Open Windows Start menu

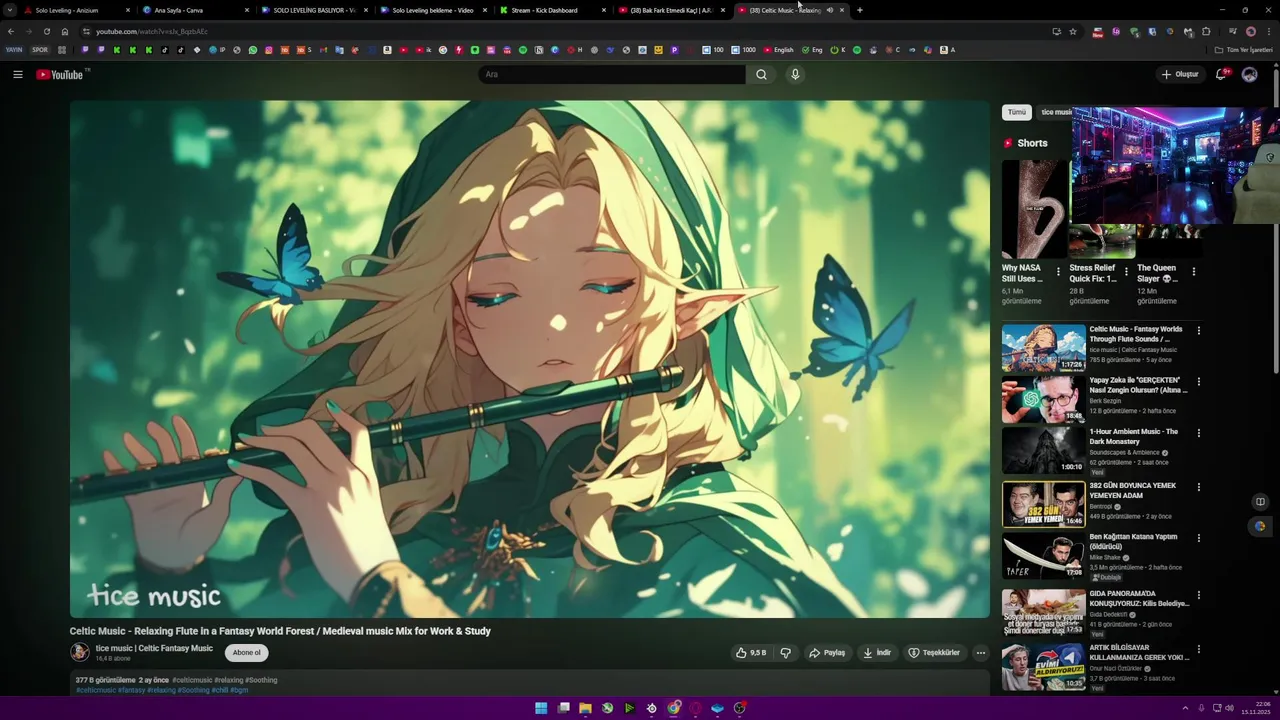(x=541, y=708)
